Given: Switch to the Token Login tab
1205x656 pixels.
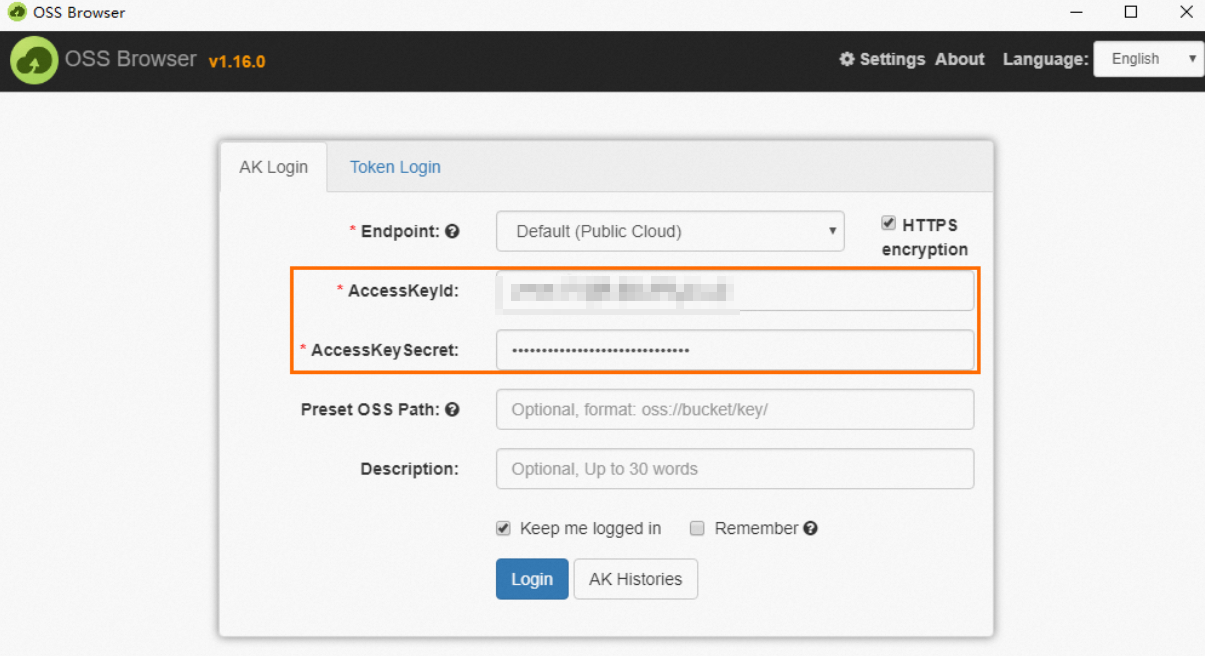Looking at the screenshot, I should [395, 167].
